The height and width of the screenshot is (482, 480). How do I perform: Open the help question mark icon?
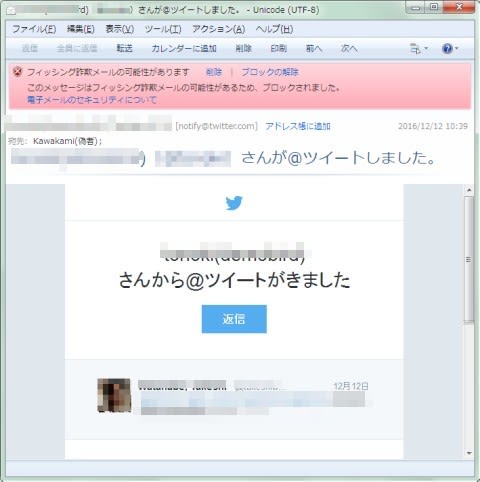[447, 49]
